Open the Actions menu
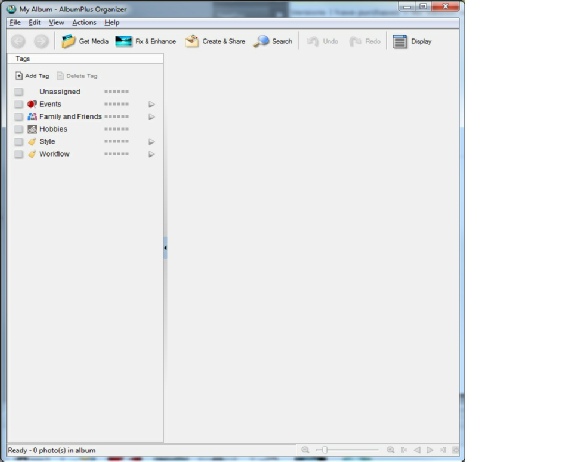Screen dimensions: 584x462 click(x=84, y=23)
